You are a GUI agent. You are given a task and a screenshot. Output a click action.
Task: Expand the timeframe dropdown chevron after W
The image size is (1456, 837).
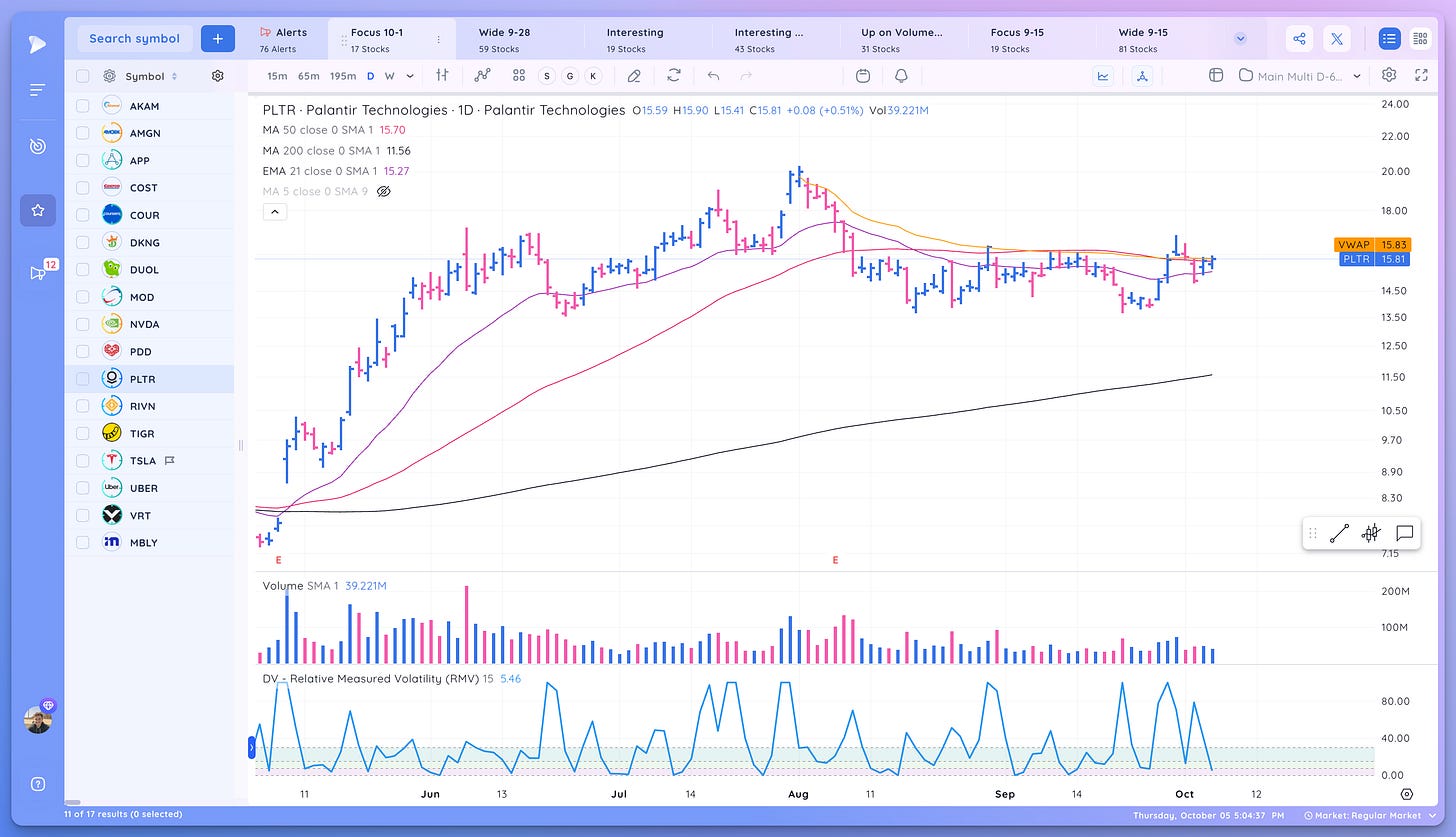coord(410,75)
